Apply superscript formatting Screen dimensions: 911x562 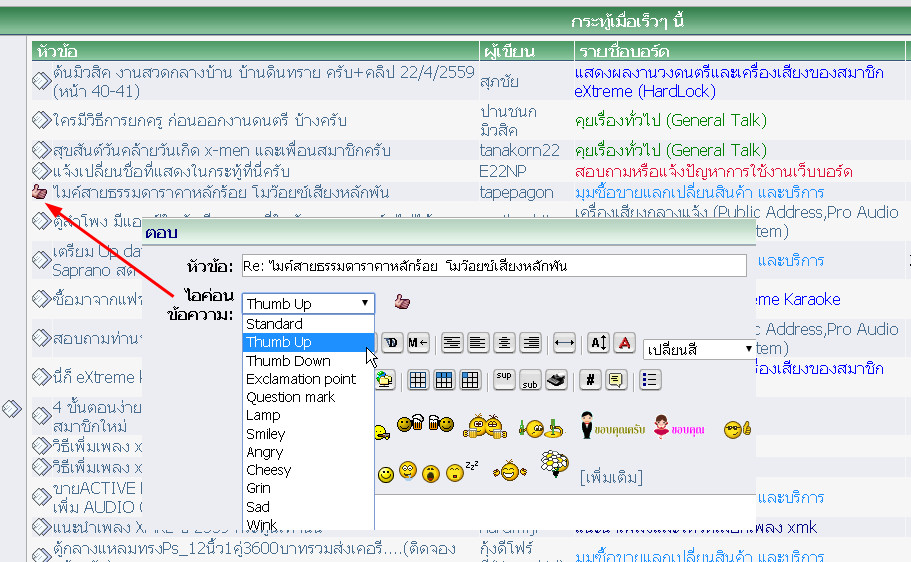click(504, 380)
